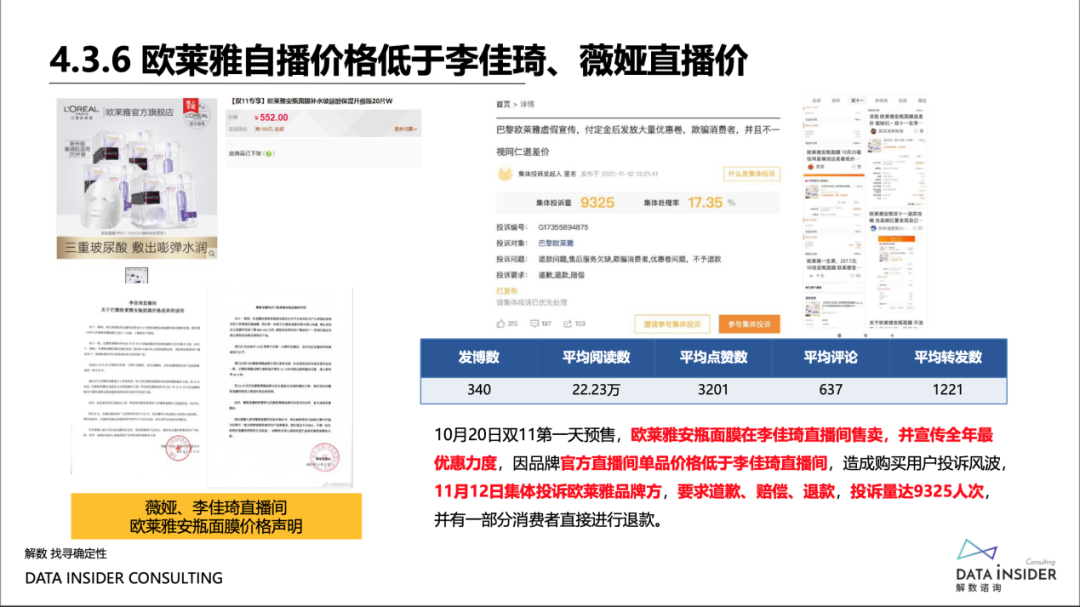1080x607 pixels.
Task: Click the green question mark help icon
Action: [x=269, y=154]
